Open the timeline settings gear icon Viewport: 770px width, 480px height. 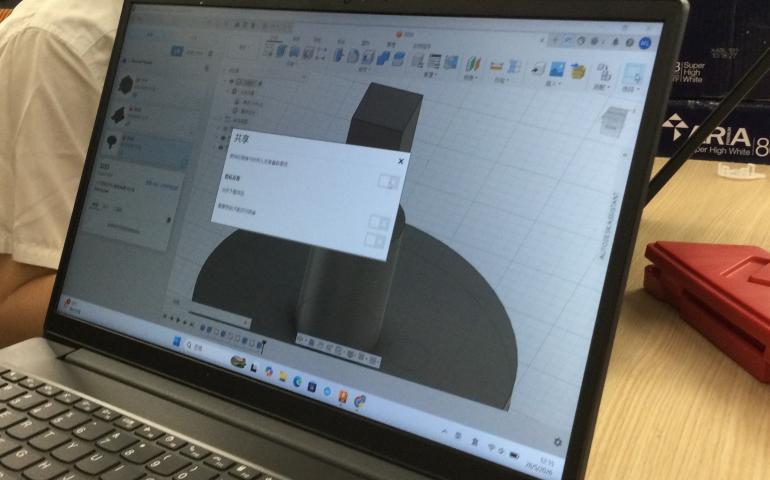pyautogui.click(x=557, y=442)
